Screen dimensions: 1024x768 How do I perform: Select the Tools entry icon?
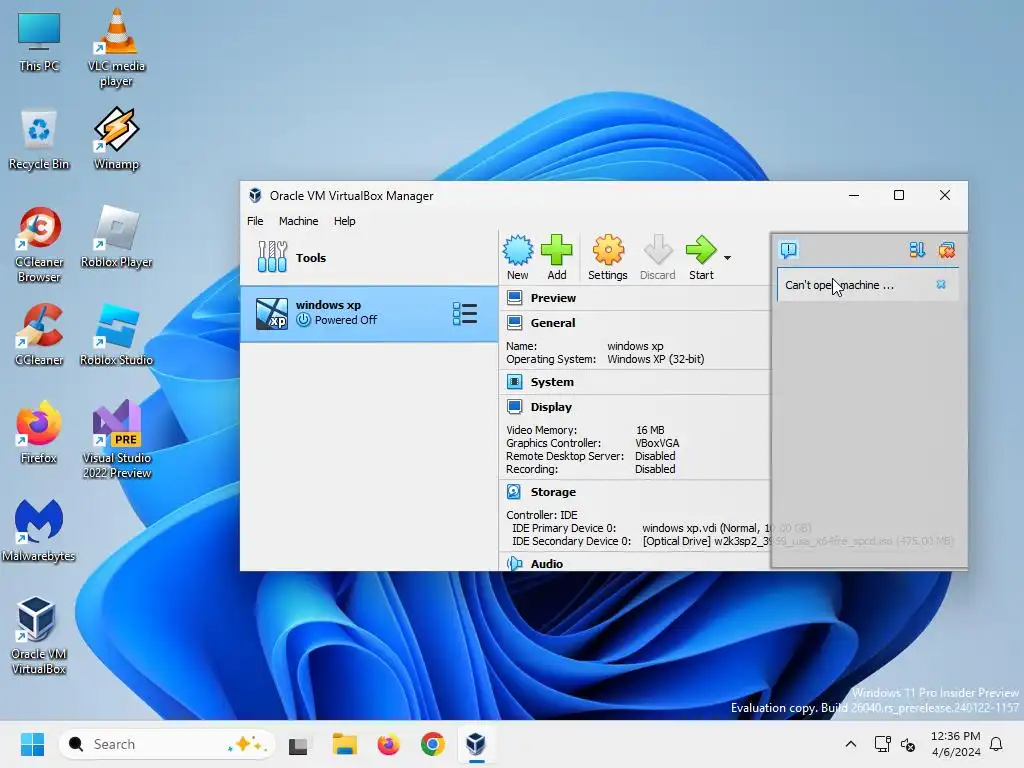(272, 257)
